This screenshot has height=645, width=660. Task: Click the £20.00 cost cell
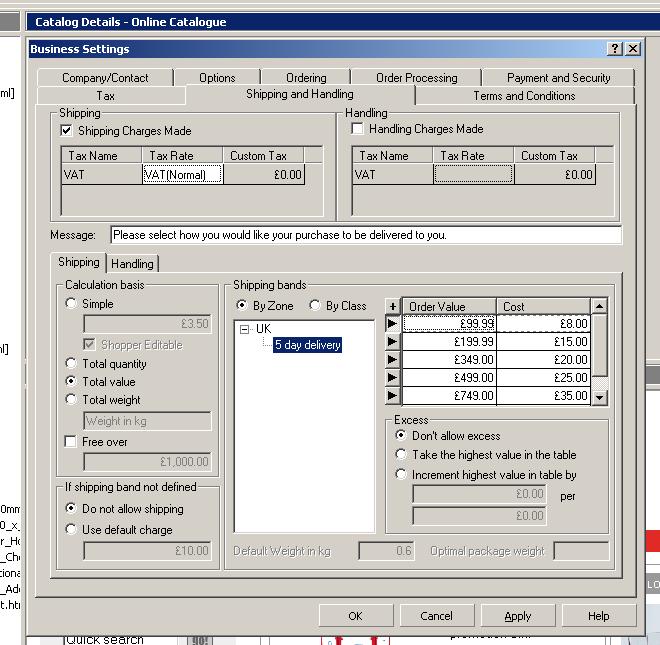click(543, 360)
